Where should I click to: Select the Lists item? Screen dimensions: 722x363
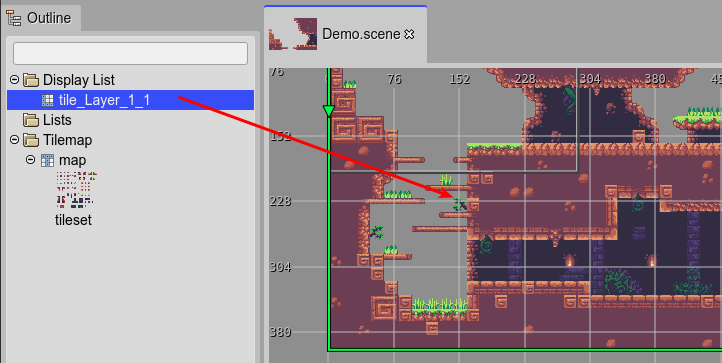57,120
